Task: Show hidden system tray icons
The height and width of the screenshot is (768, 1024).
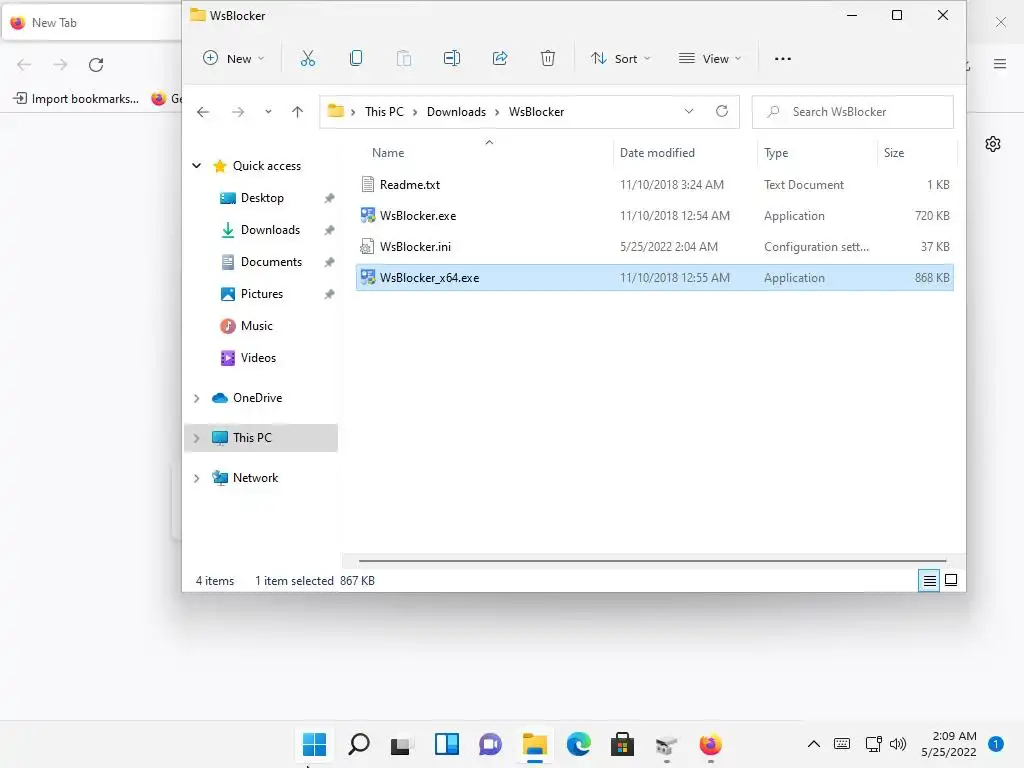Action: (x=814, y=744)
